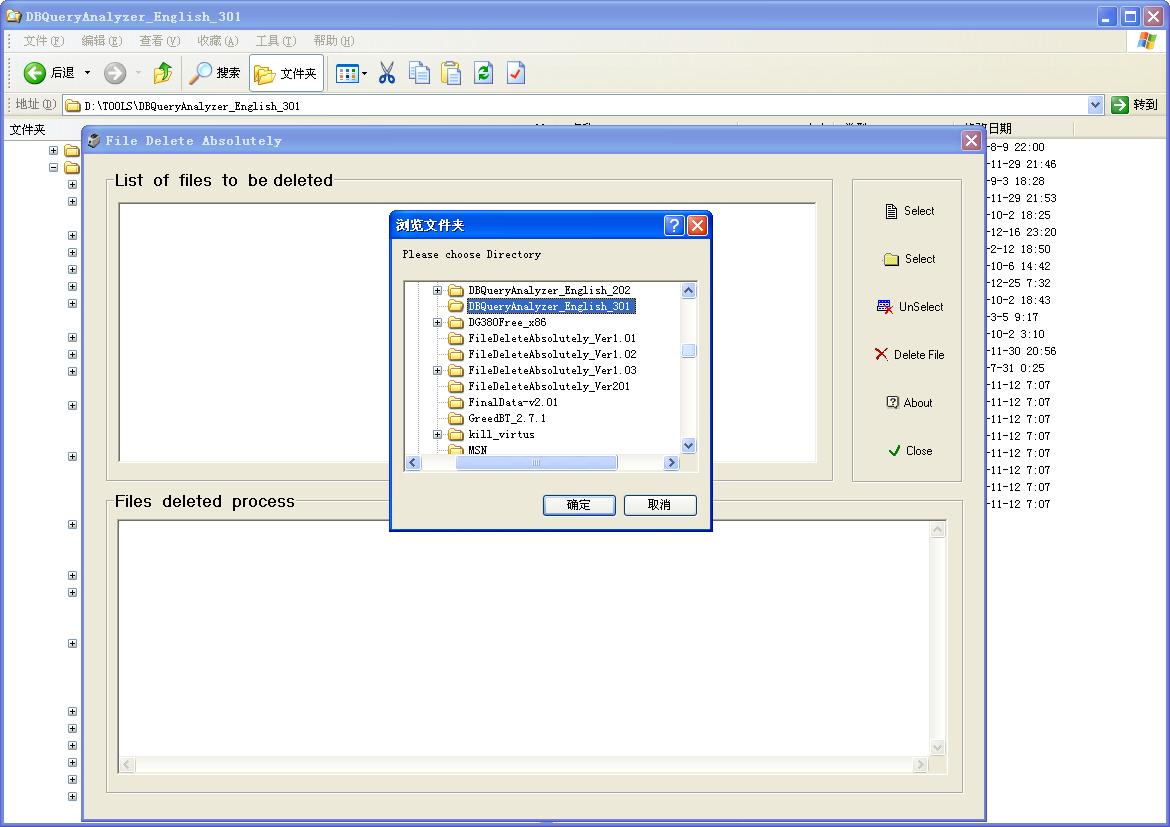Open the 搜索 search pane in Explorer
Viewport: 1170px width, 827px height.
pos(215,72)
